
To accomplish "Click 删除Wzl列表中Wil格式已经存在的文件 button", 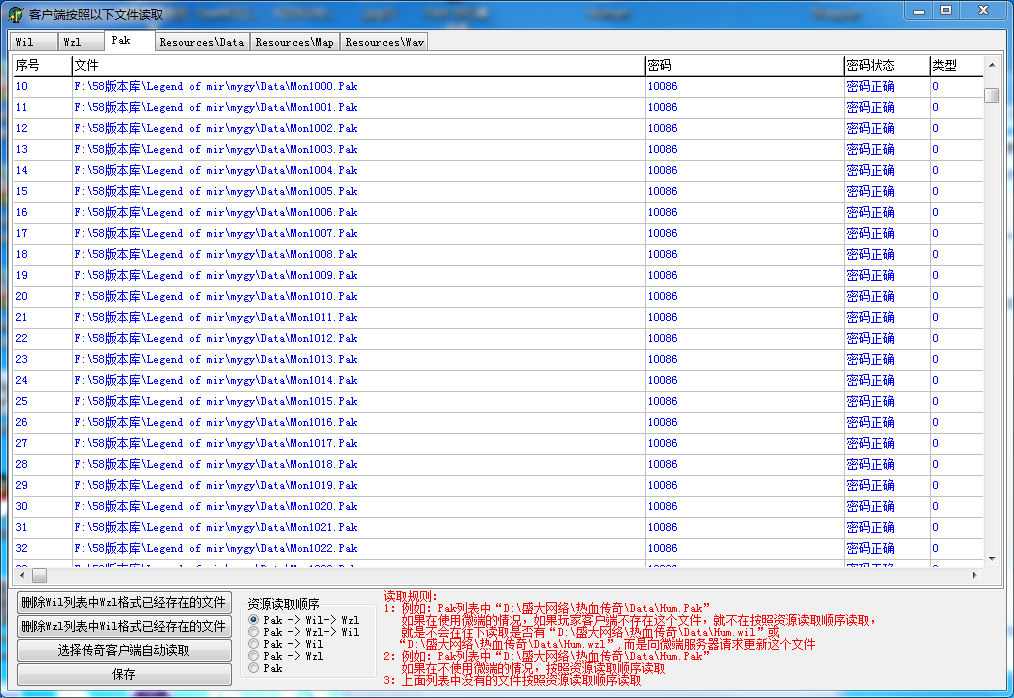I will pyautogui.click(x=124, y=626).
